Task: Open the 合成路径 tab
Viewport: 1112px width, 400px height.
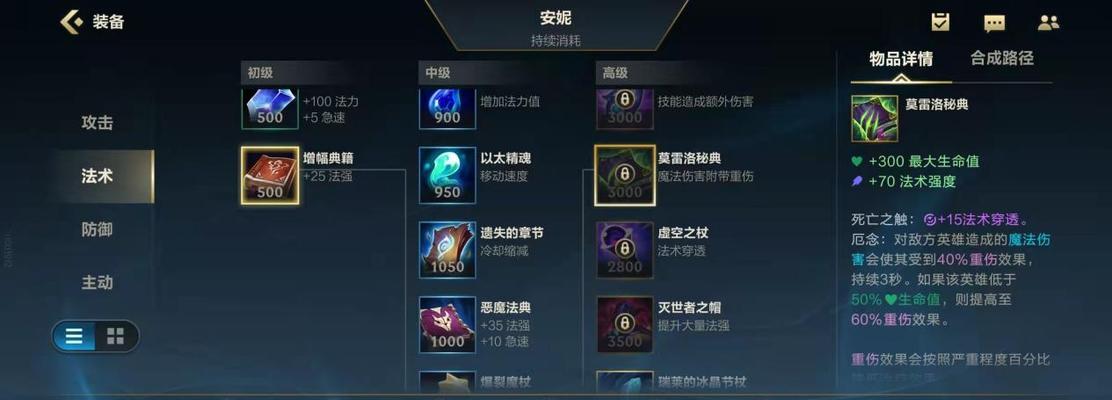Action: [x=1001, y=58]
